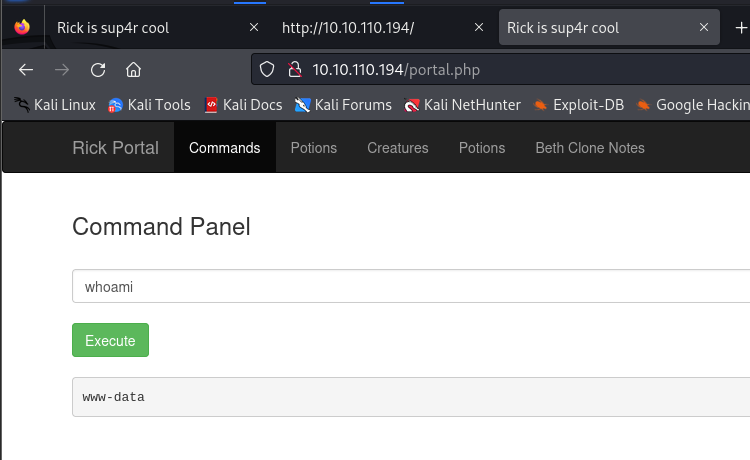Close the http://10.10.110.194/ tab
This screenshot has width=750, height=460.
click(x=479, y=28)
